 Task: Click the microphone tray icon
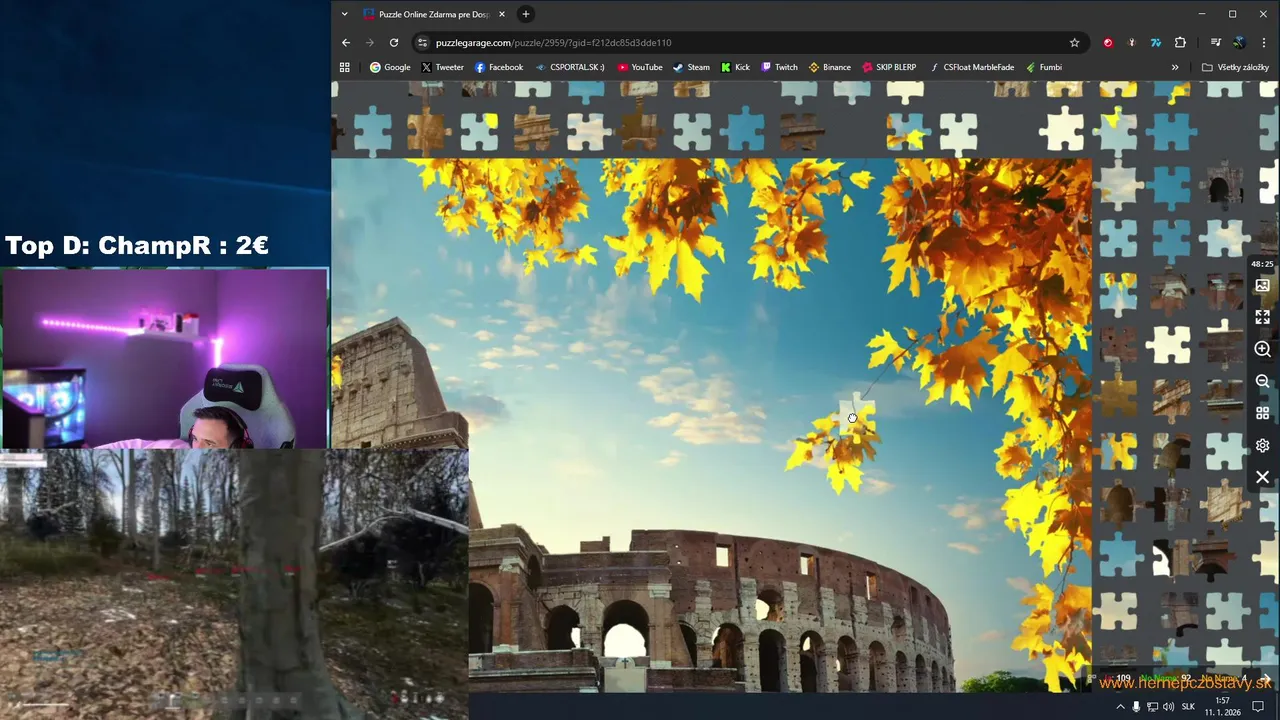(x=1136, y=706)
